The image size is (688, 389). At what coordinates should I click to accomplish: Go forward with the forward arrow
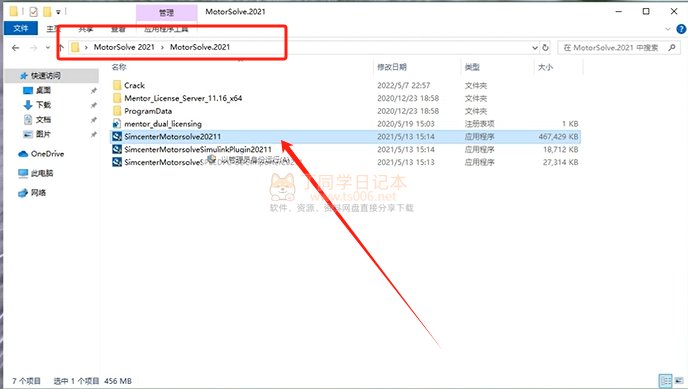pos(33,47)
